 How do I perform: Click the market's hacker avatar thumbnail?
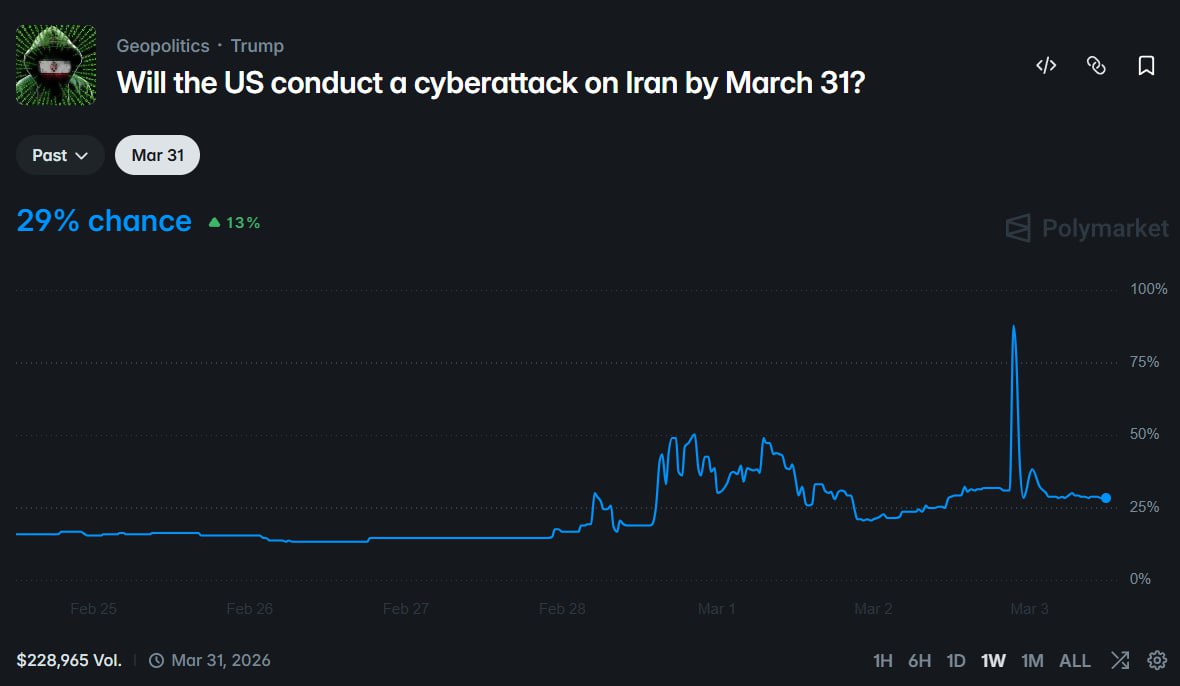pos(55,64)
